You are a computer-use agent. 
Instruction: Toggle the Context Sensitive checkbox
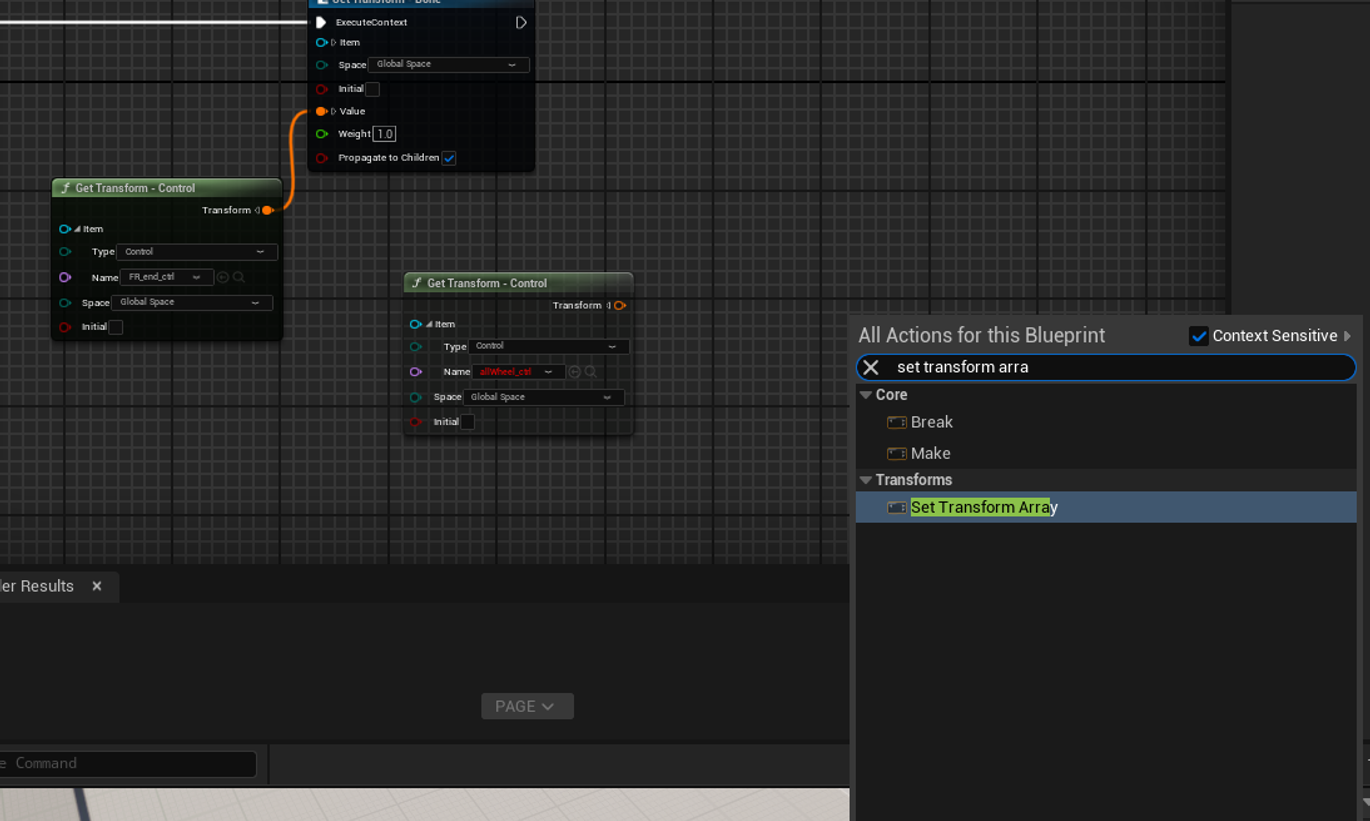pyautogui.click(x=1199, y=336)
